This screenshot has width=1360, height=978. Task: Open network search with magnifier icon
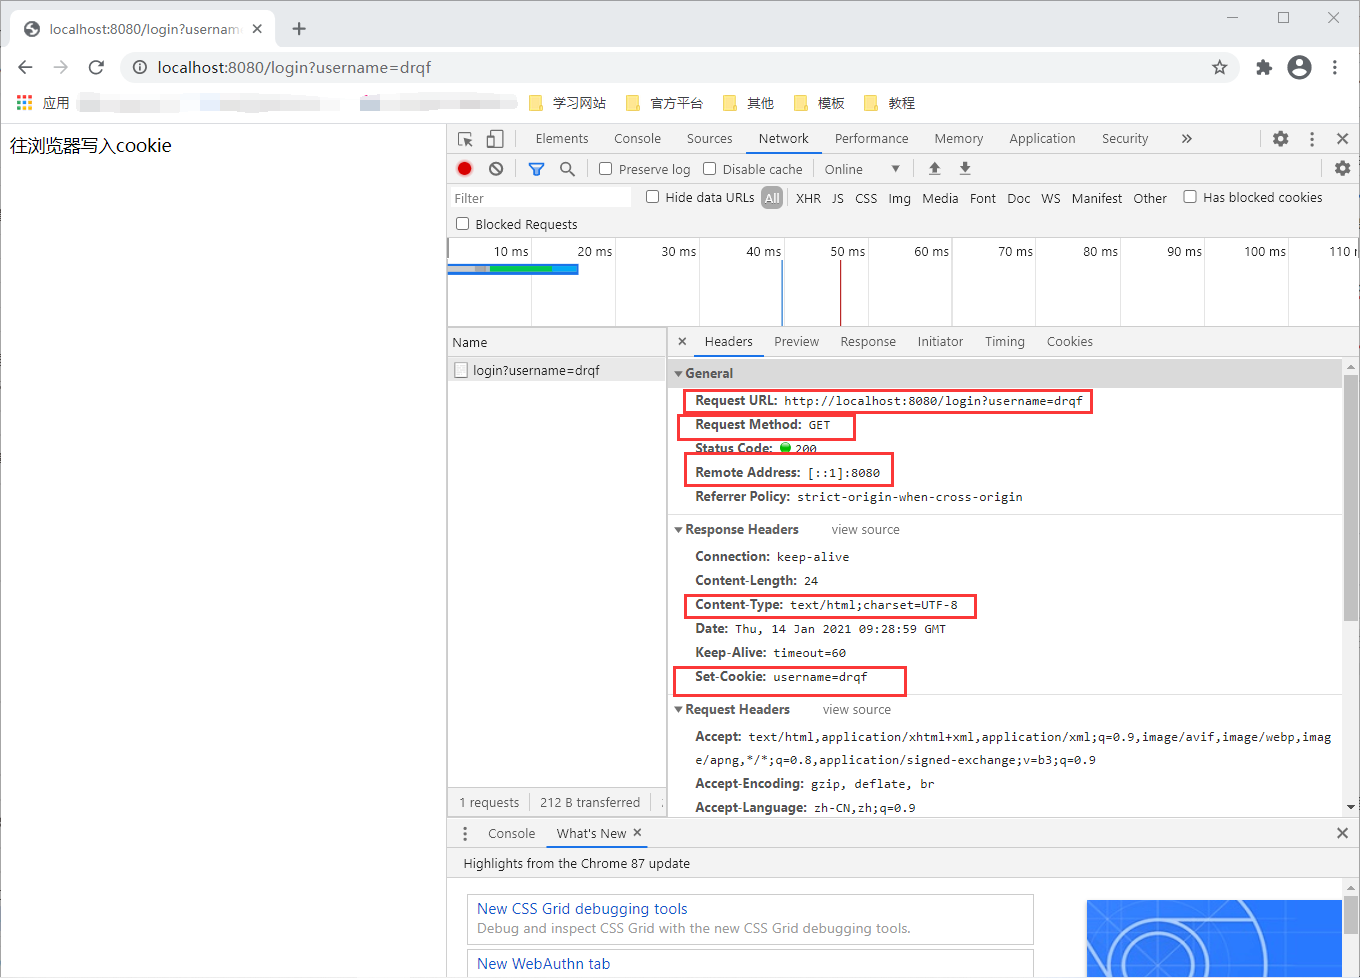click(x=567, y=169)
